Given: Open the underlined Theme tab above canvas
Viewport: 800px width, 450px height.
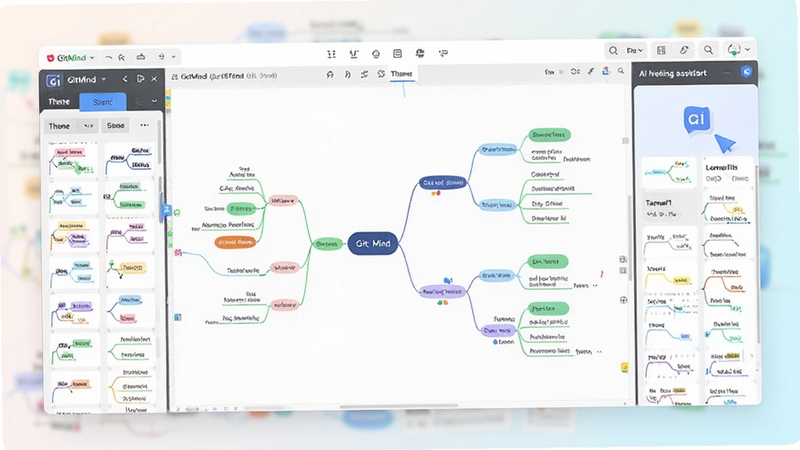Looking at the screenshot, I should 402,74.
